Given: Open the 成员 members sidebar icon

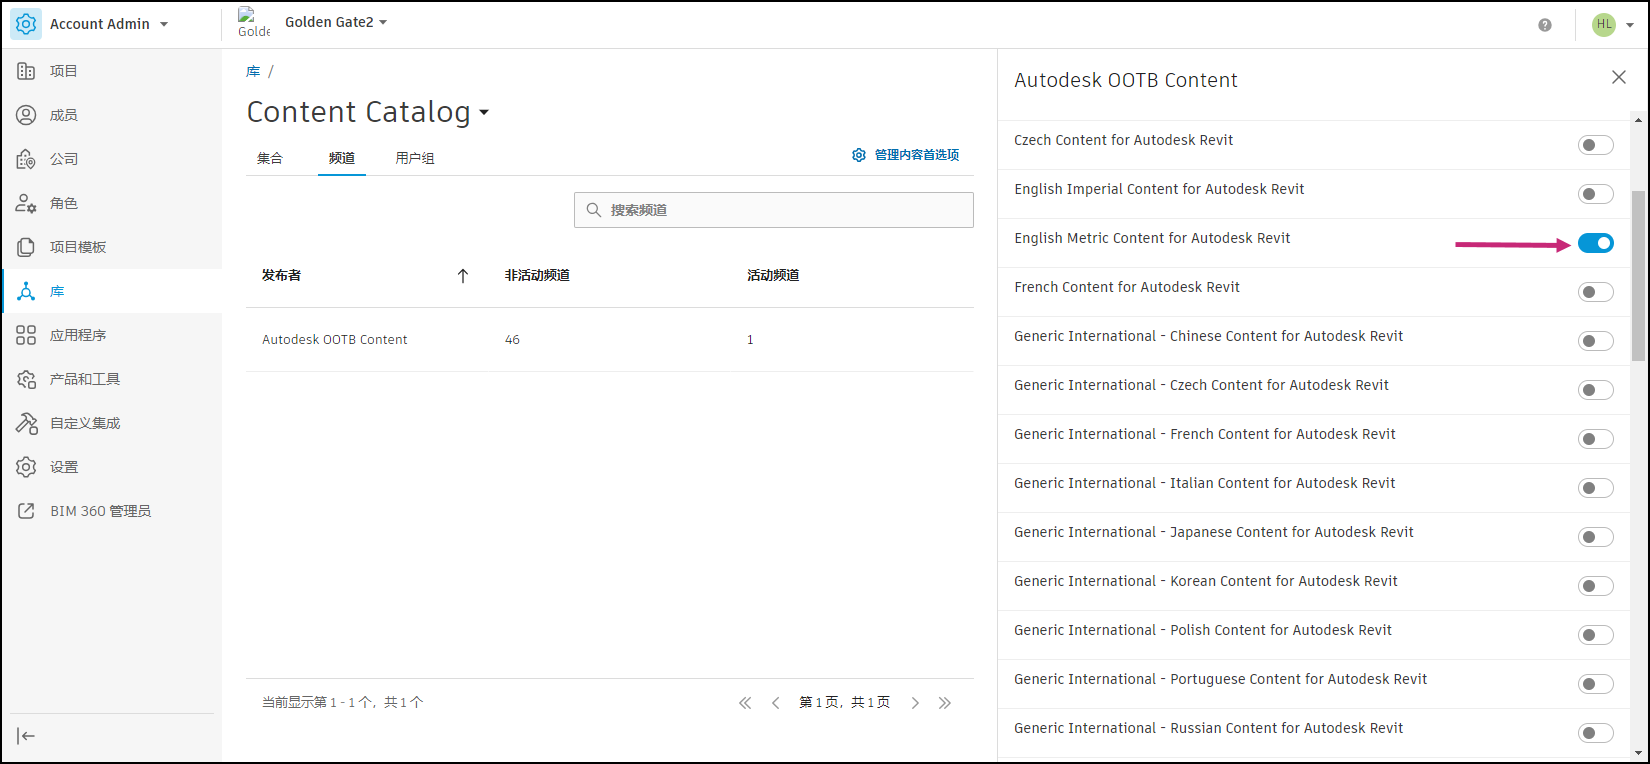Looking at the screenshot, I should (26, 115).
